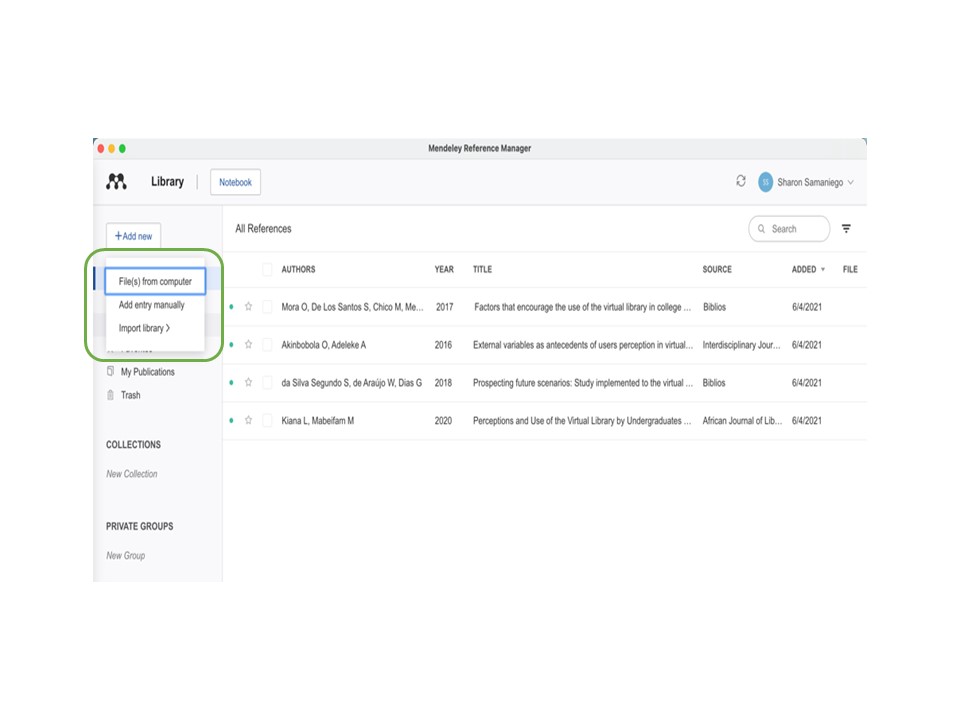This screenshot has height=720, width=960.
Task: Sort by AUTHORS column header
Action: 298,269
